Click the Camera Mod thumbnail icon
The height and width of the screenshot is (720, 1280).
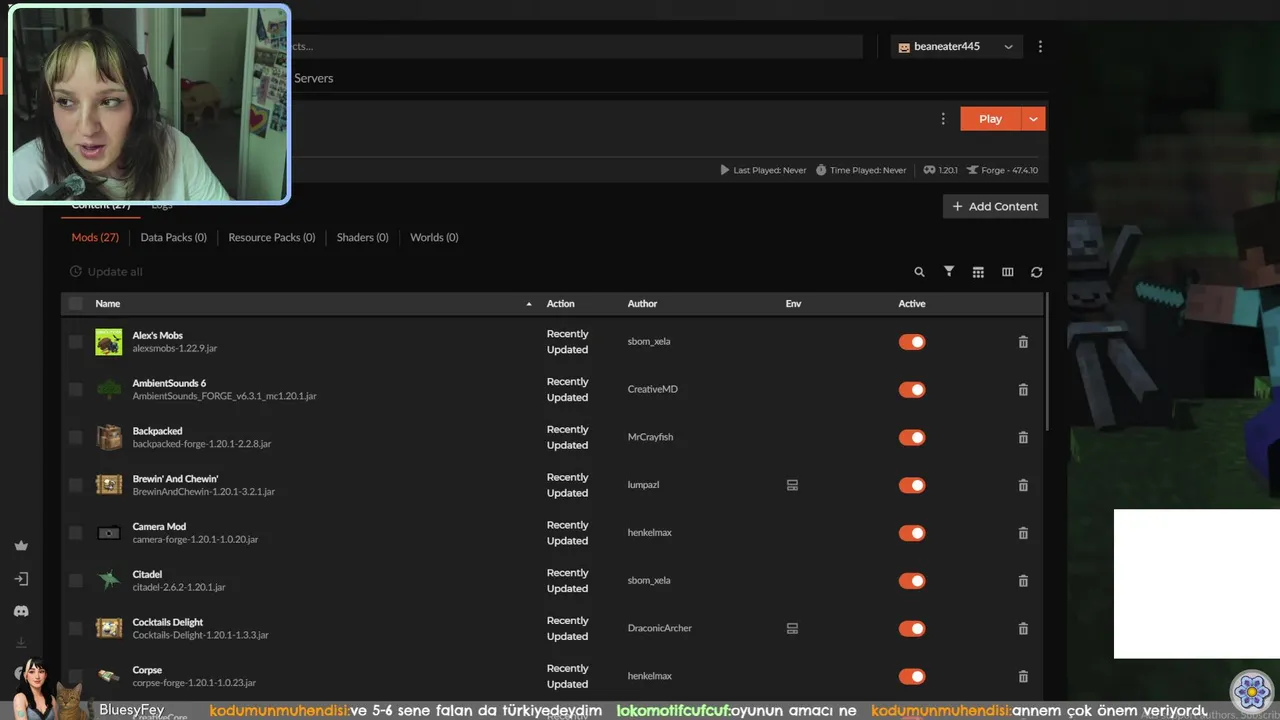coord(108,533)
